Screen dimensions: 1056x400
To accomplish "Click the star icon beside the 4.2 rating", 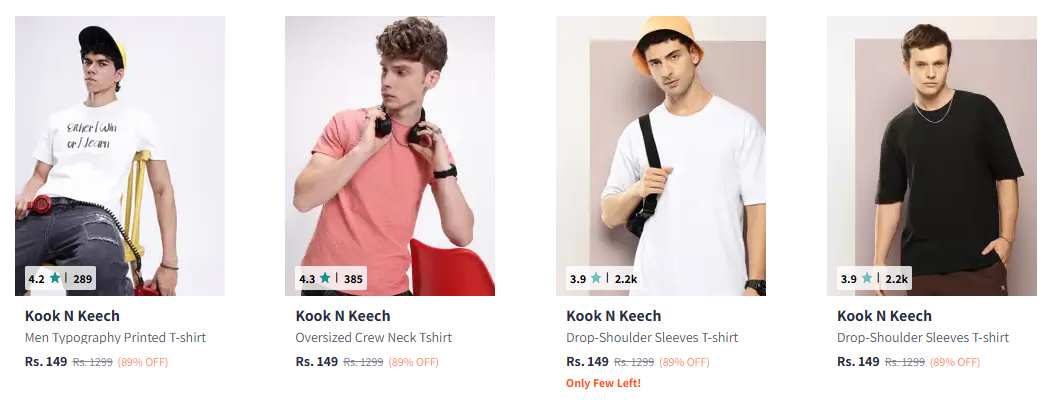I will [x=55, y=279].
